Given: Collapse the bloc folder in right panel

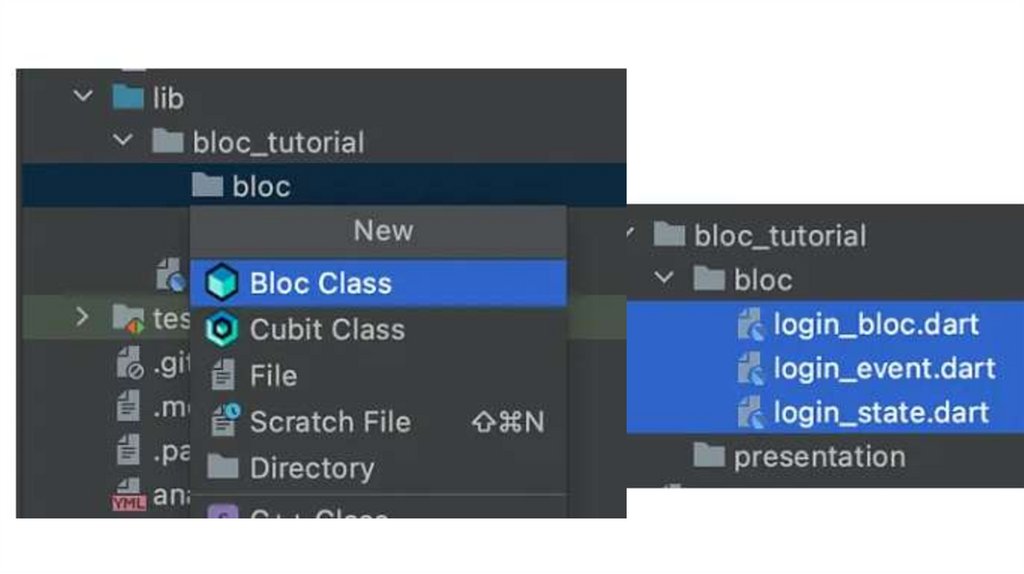Looking at the screenshot, I should pos(665,279).
